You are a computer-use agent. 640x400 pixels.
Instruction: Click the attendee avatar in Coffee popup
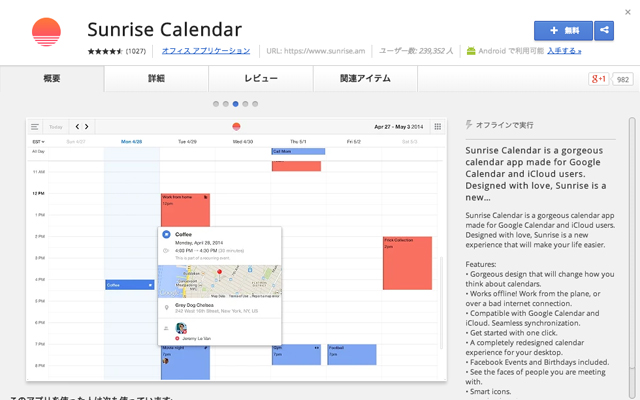pos(181,328)
